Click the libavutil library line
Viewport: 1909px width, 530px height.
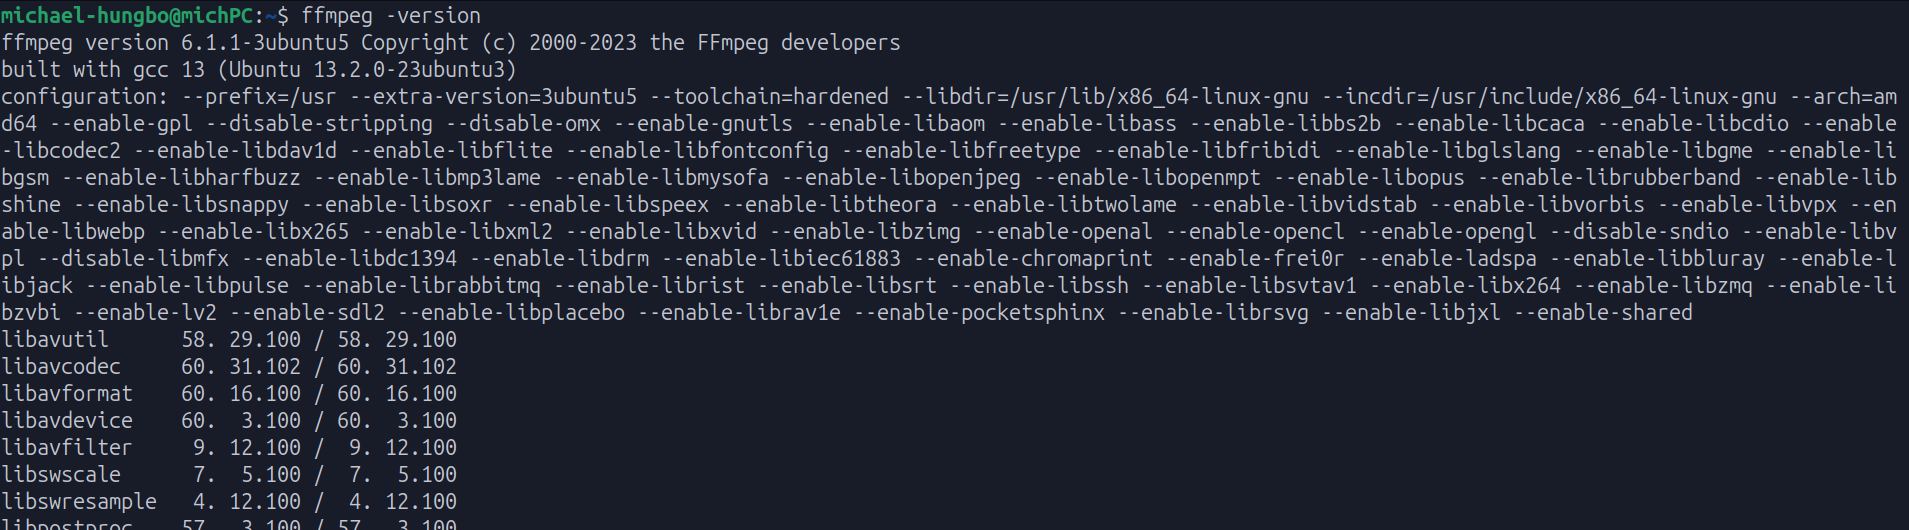(x=229, y=340)
